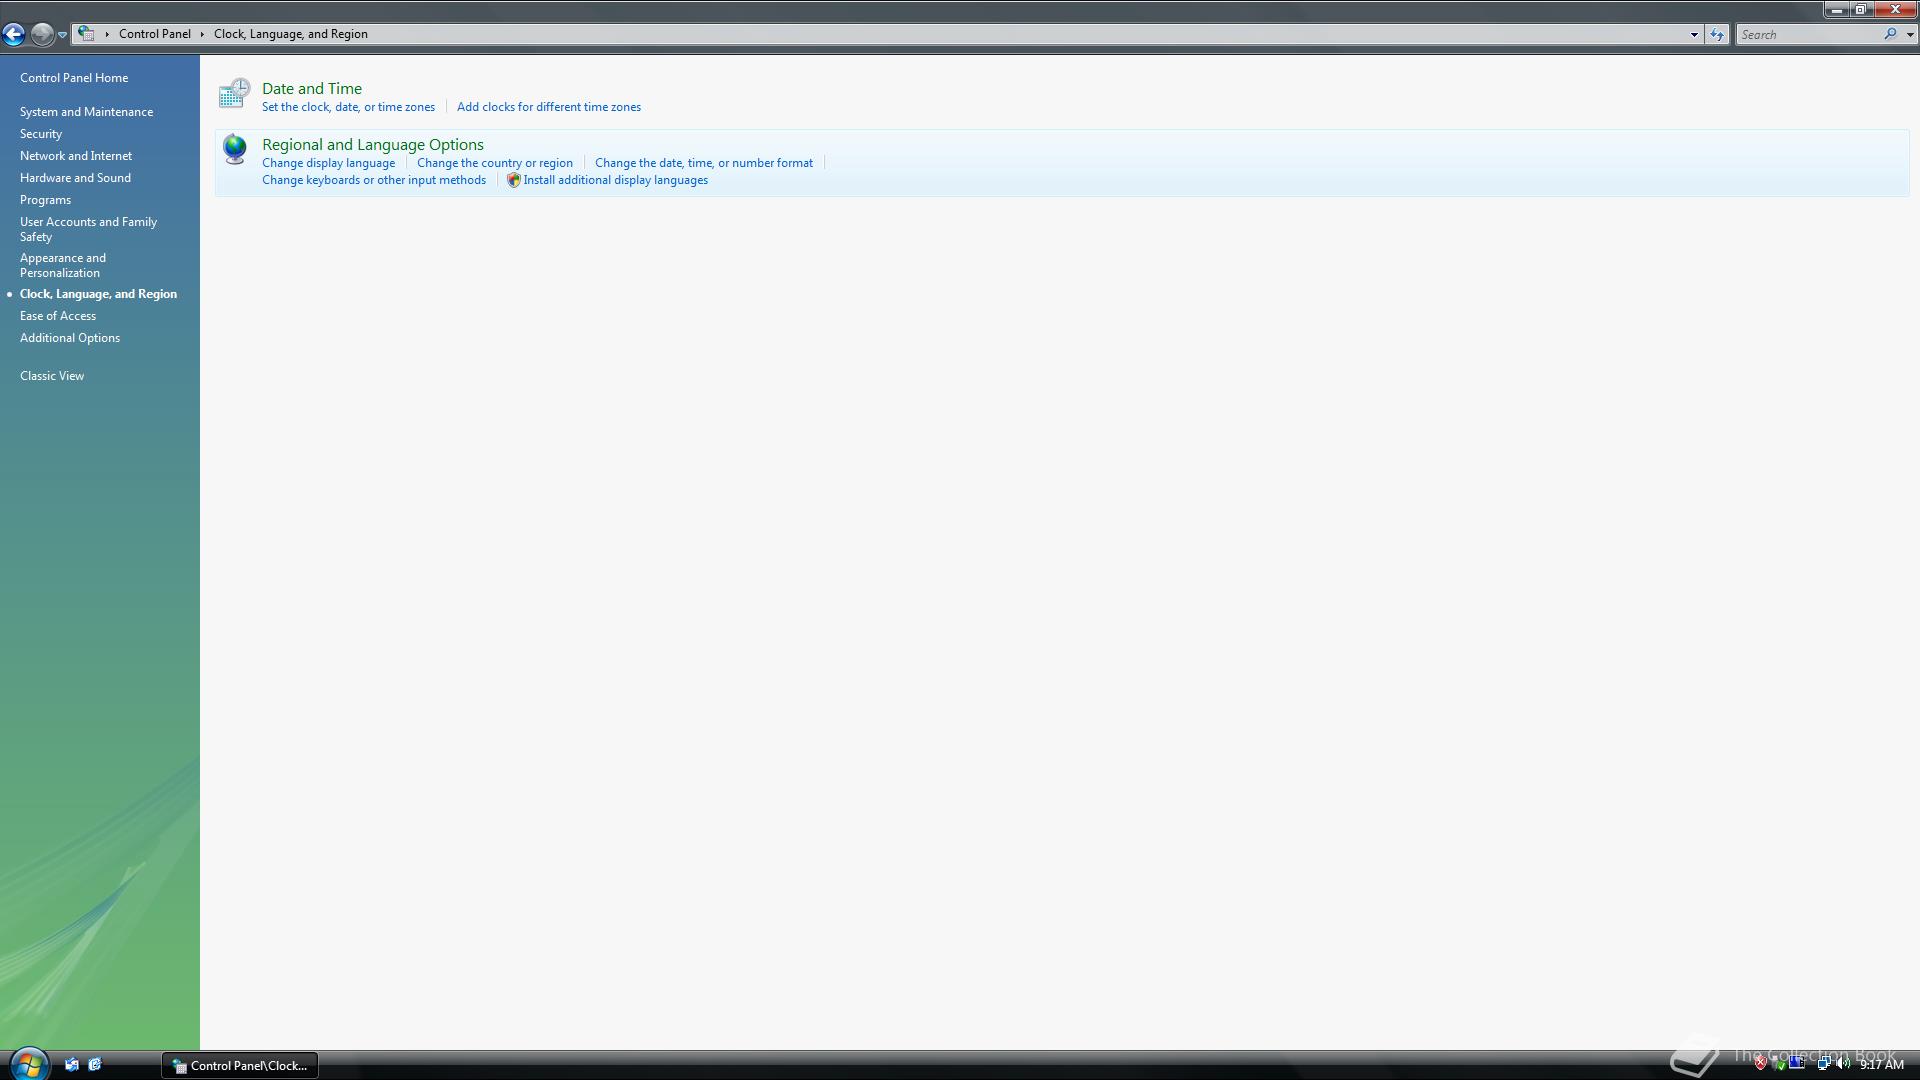Click Set the clock, date, or time zones
The image size is (1920, 1080).
[x=348, y=107]
